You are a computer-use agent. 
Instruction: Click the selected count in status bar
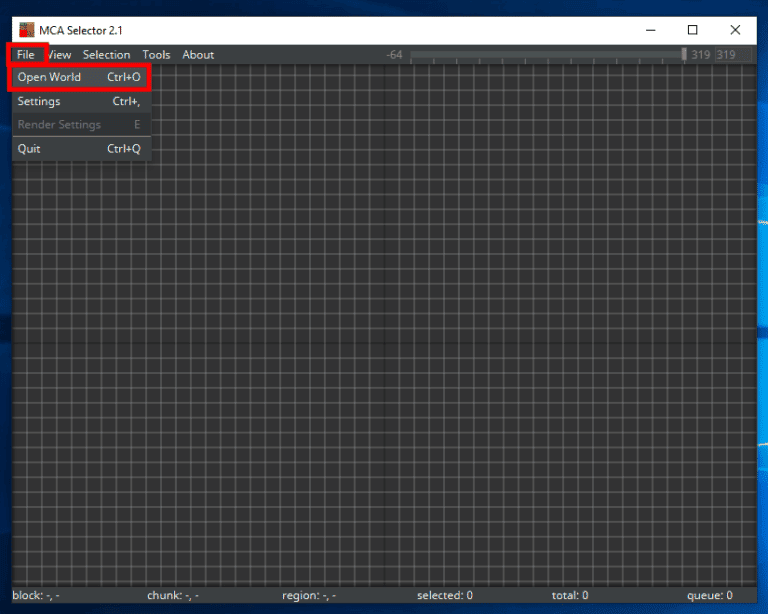coord(445,596)
